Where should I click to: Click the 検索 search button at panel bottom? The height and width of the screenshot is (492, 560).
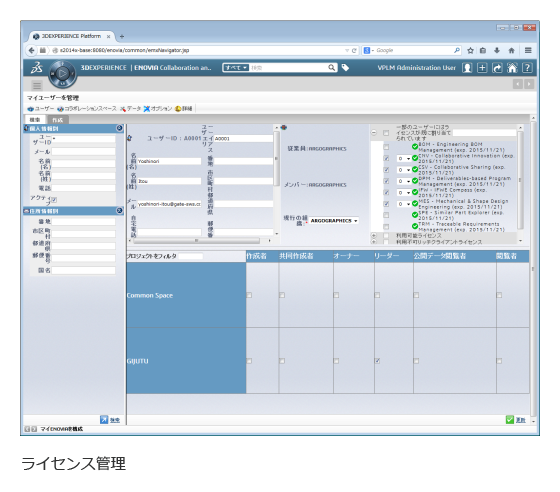tap(110, 420)
